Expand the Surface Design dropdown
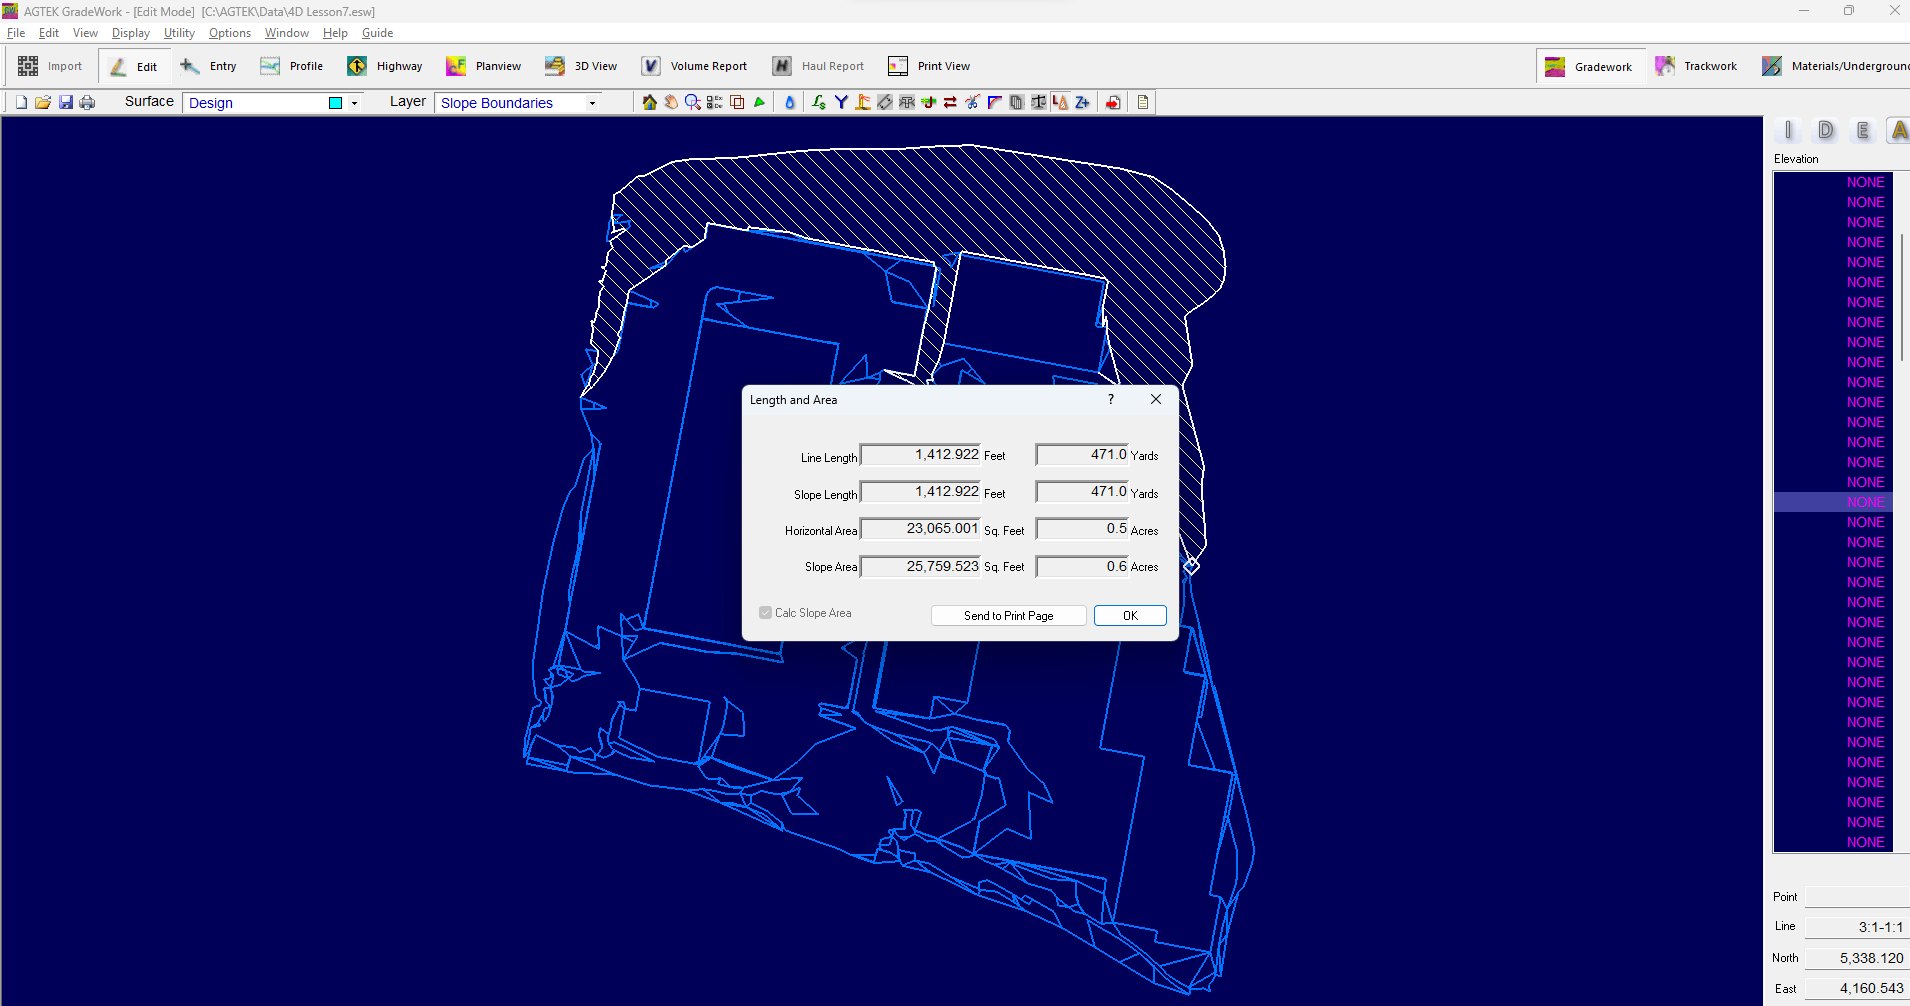The width and height of the screenshot is (1910, 1006). coord(354,103)
